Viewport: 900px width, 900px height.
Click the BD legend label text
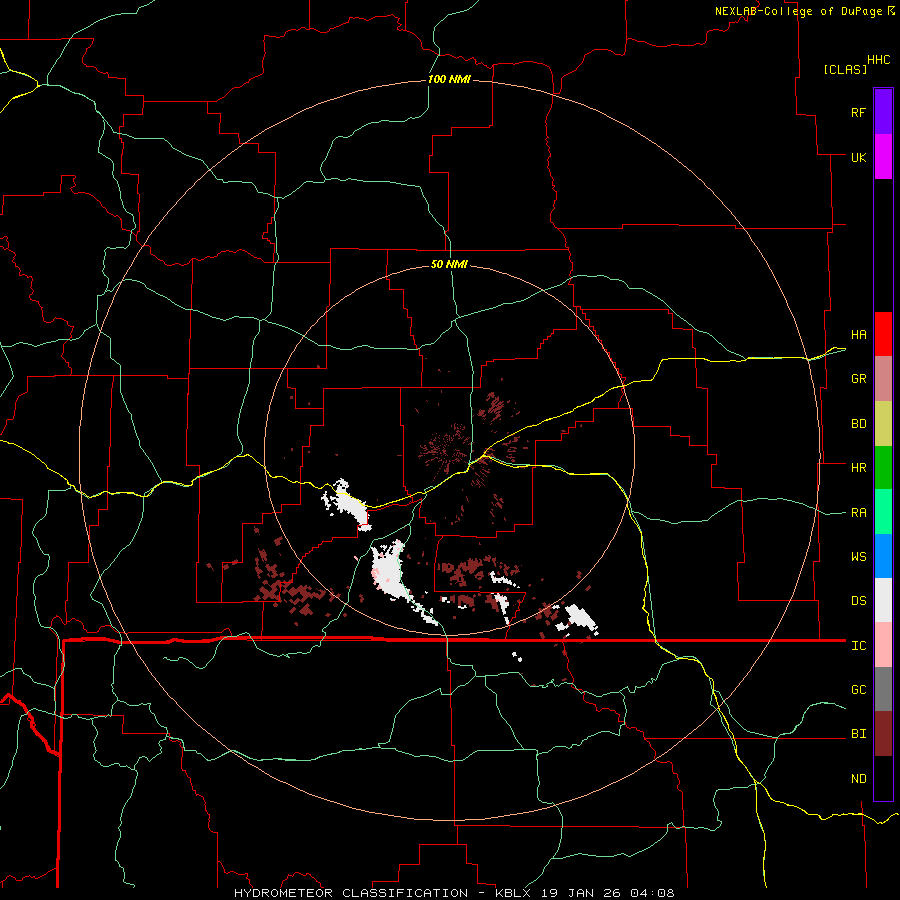[859, 424]
